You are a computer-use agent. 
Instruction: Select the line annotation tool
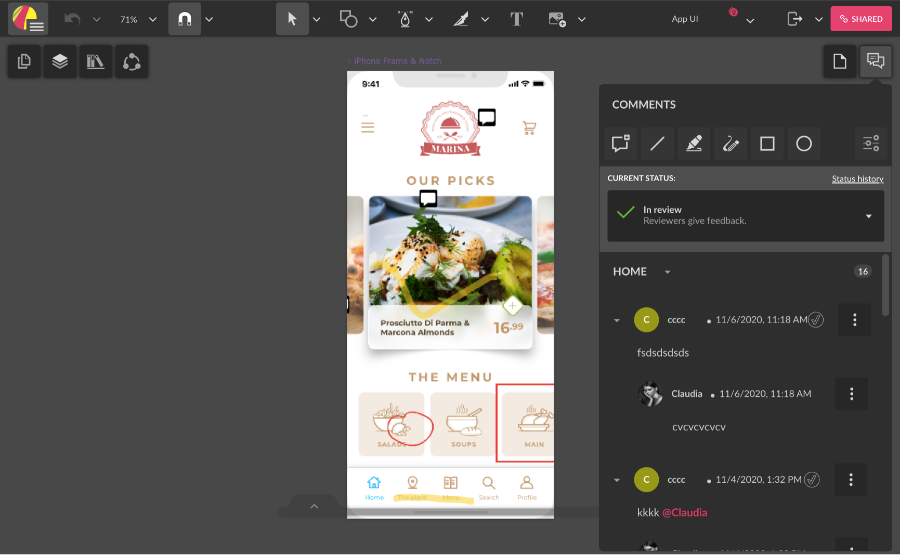pos(657,144)
